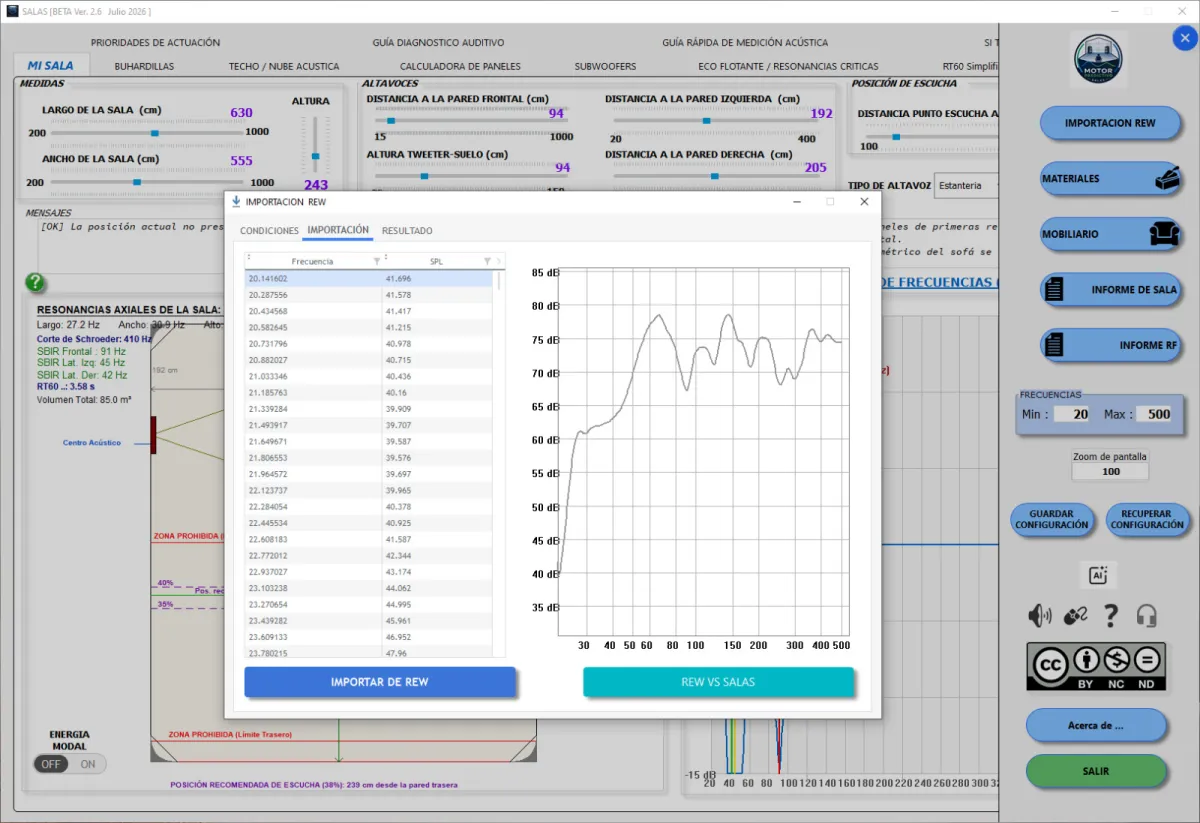Close the side panel with blue X

(x=1185, y=38)
